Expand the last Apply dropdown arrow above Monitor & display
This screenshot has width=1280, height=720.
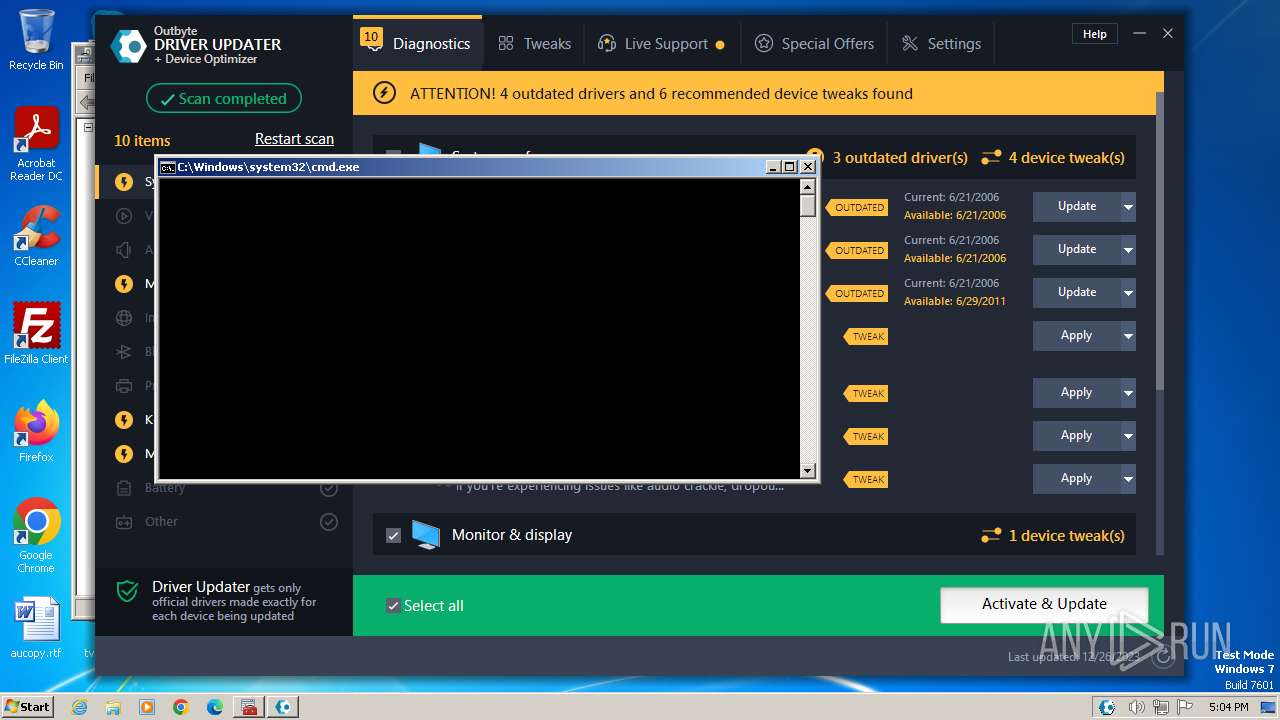point(1128,479)
